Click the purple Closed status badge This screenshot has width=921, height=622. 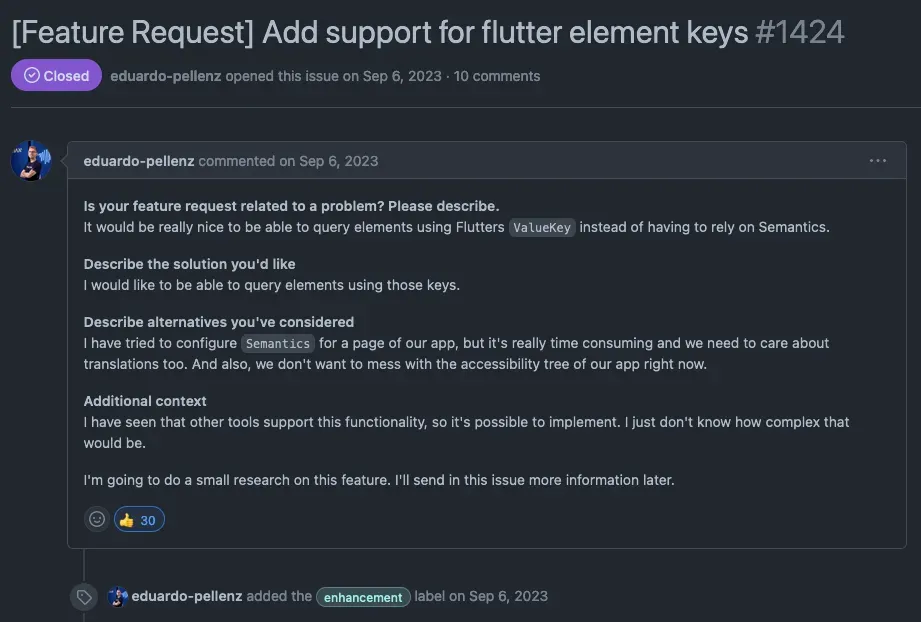(56, 76)
